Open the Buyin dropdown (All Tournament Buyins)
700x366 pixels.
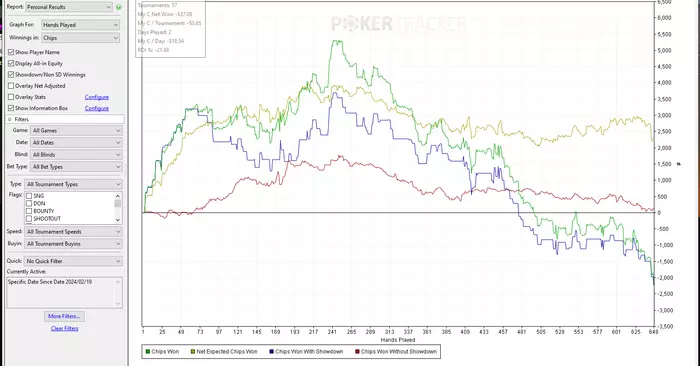click(x=73, y=244)
